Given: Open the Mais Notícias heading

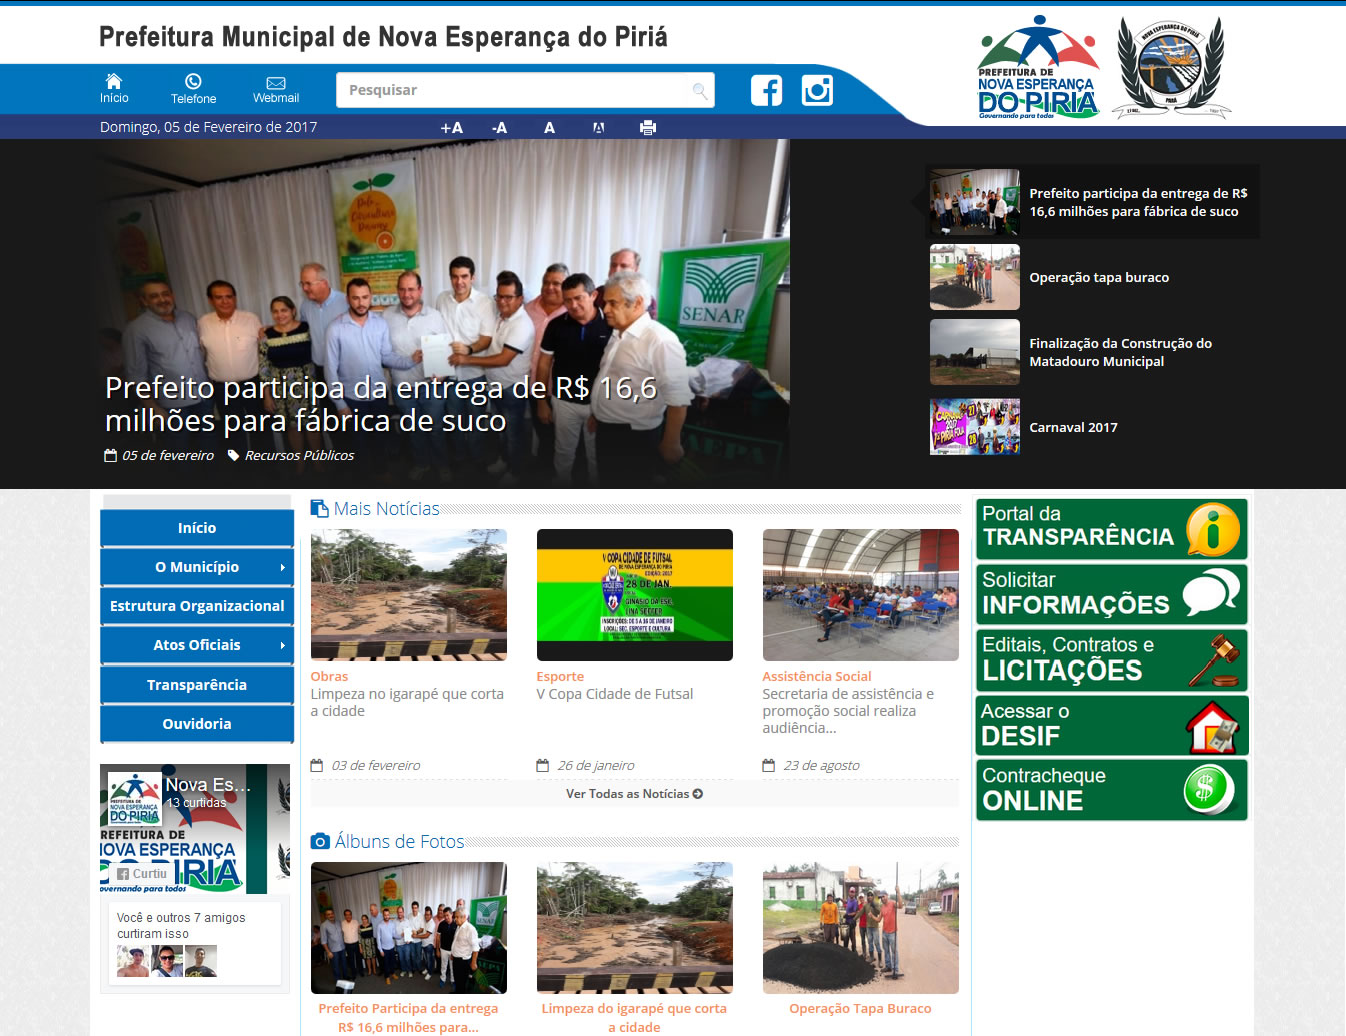Looking at the screenshot, I should click(x=387, y=508).
